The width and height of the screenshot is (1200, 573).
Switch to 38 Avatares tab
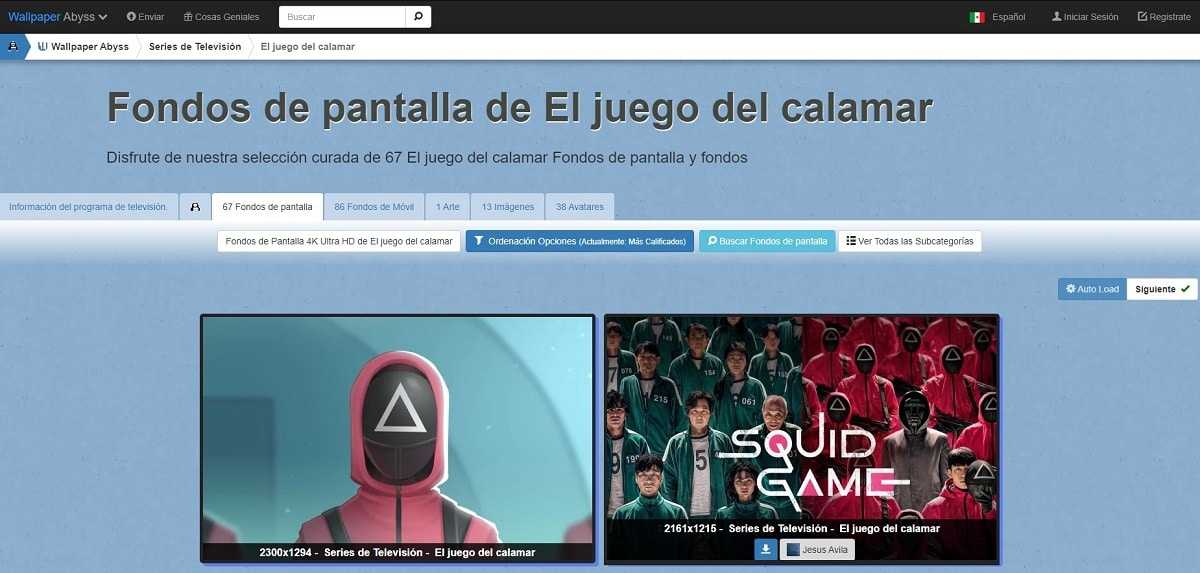580,207
